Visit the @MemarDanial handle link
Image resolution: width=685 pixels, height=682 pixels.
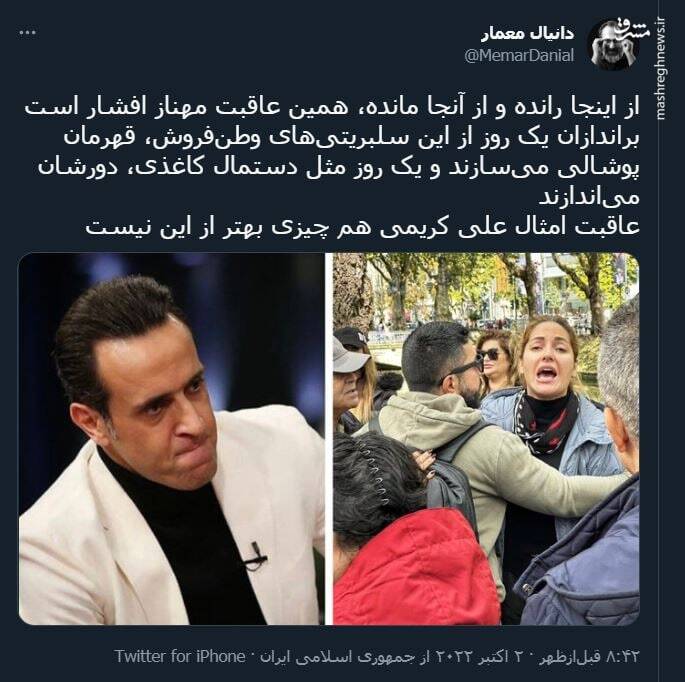[x=519, y=56]
